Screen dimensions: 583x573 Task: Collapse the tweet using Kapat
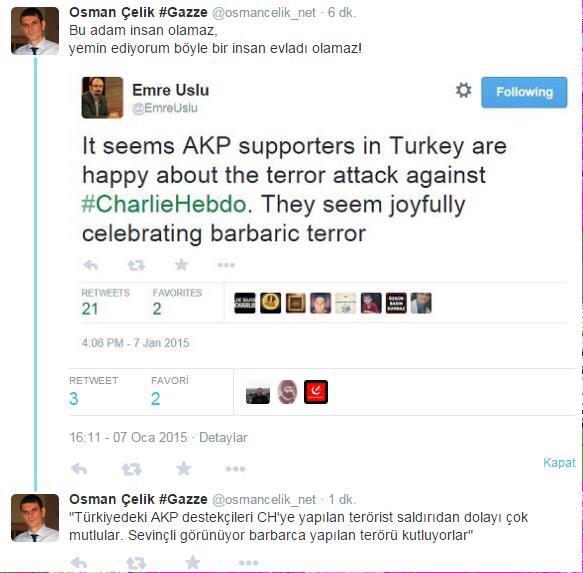click(x=559, y=463)
